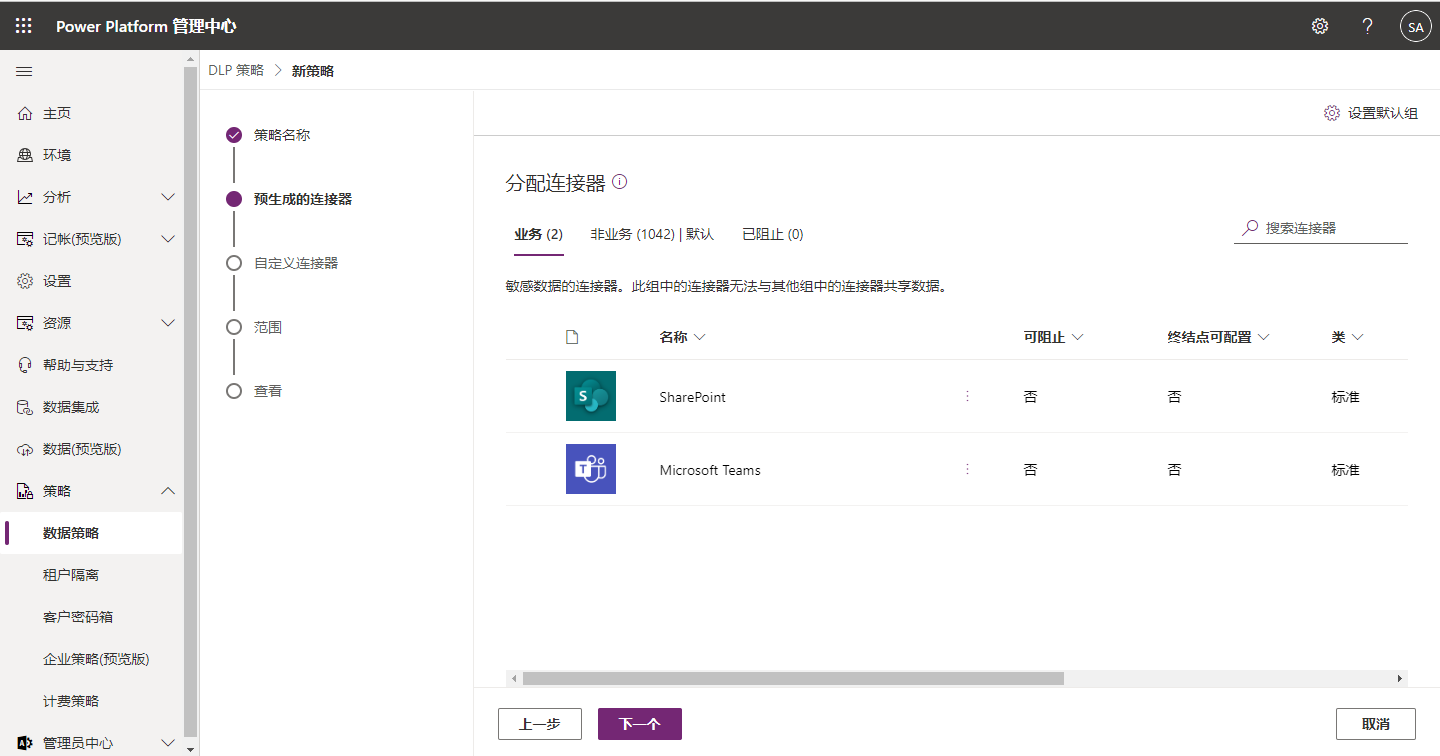Switch to the 业务 (2) tab
Viewport: 1440px width, 756px height.
click(539, 234)
